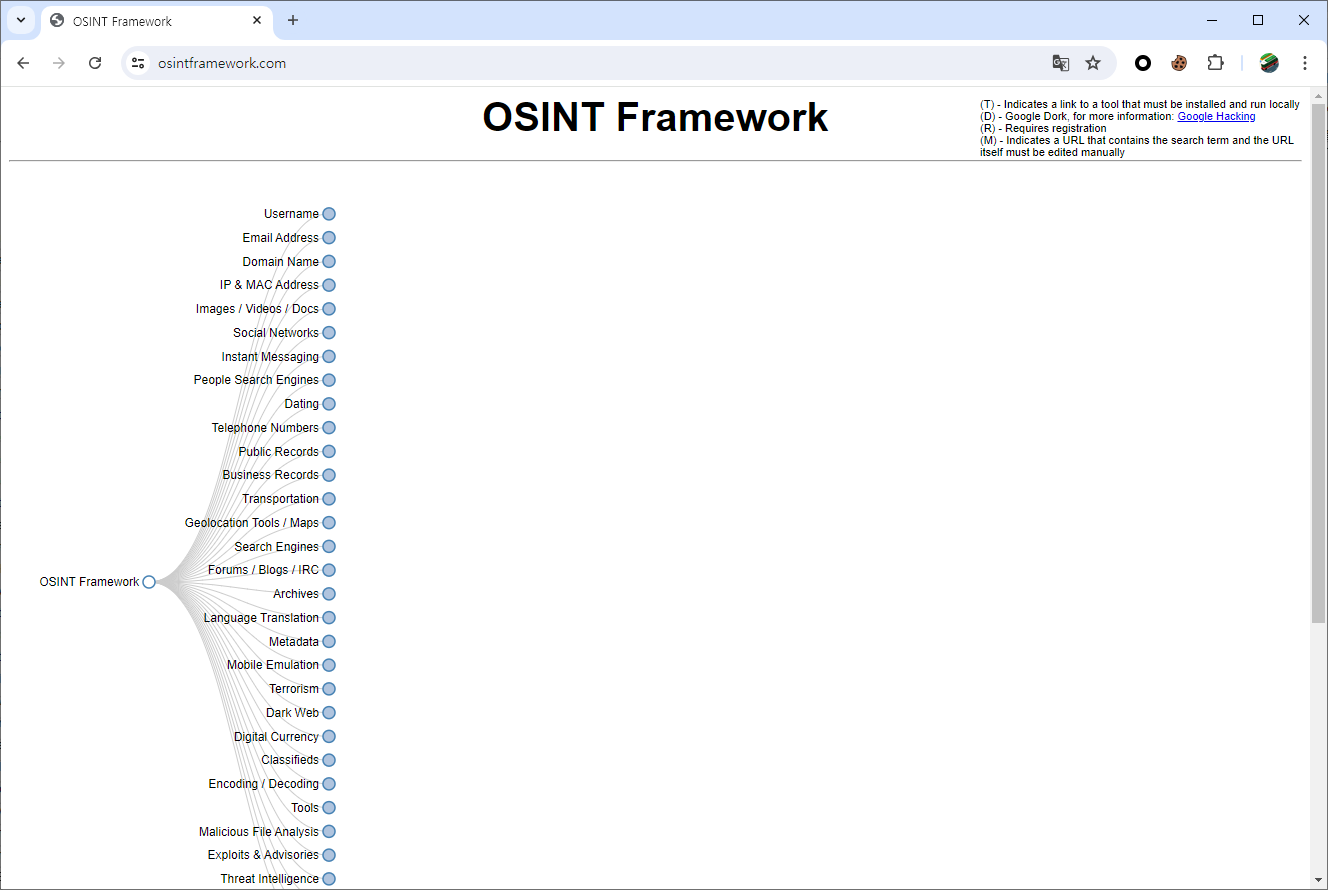This screenshot has height=890, width=1328.
Task: Expand the IP & MAC Address node circle
Action: click(329, 285)
